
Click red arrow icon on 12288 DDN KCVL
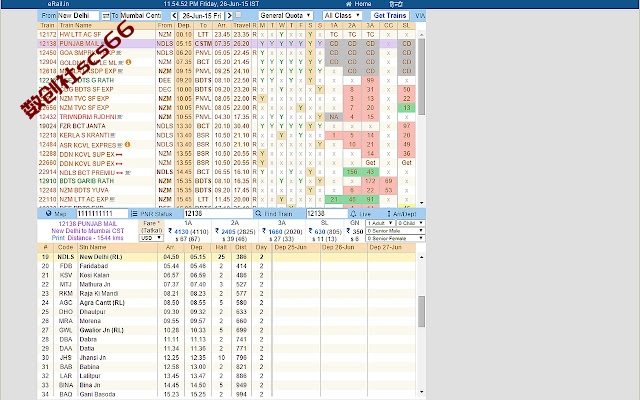coord(119,154)
